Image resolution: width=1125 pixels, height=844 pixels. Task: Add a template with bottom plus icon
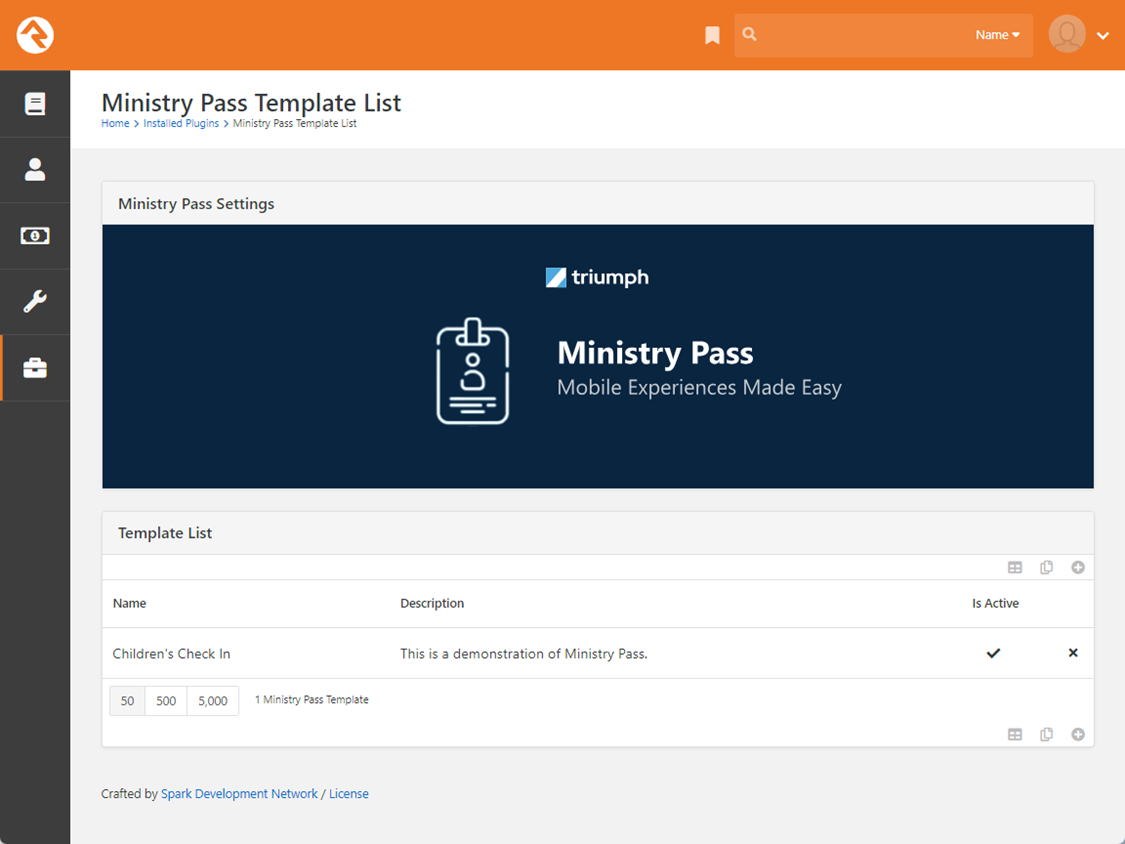pos(1078,734)
